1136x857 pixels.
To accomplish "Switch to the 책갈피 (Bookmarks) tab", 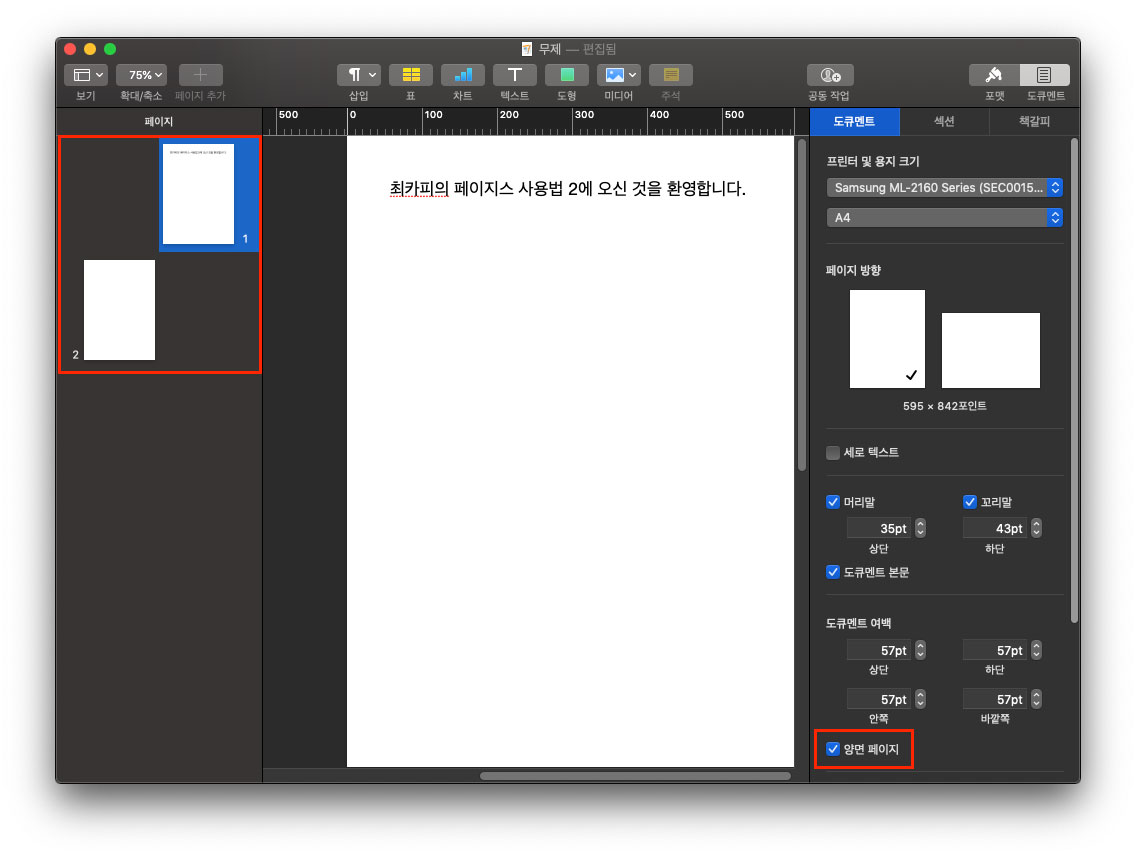I will click(x=1034, y=122).
